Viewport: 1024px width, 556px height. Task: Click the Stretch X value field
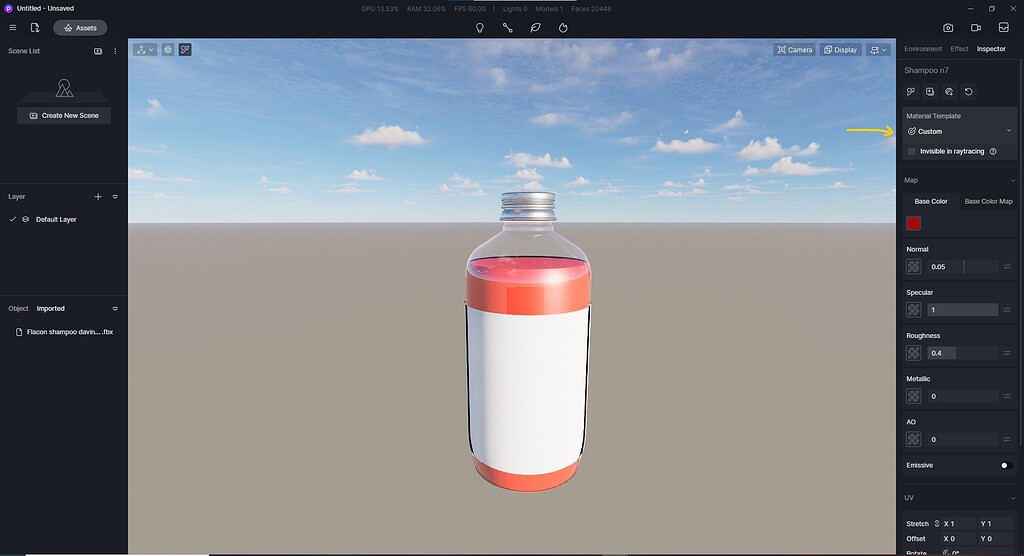958,523
